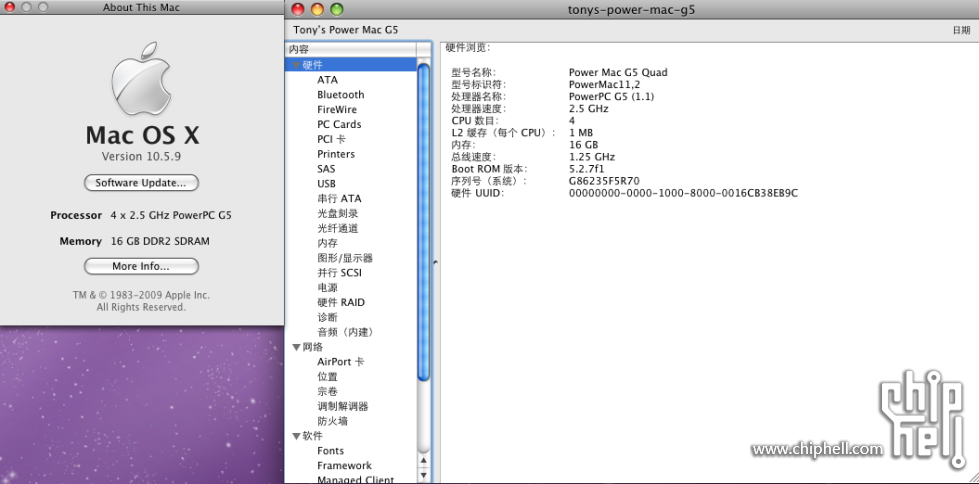Select USB in hardware list
This screenshot has width=979, height=484.
coord(326,184)
